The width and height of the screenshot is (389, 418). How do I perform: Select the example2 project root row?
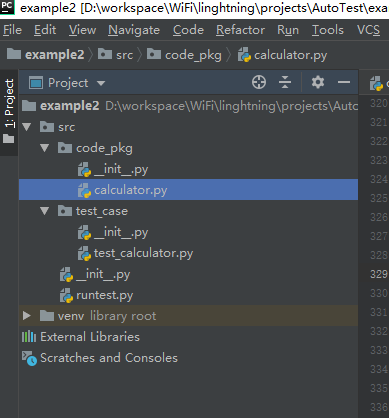(x=188, y=106)
